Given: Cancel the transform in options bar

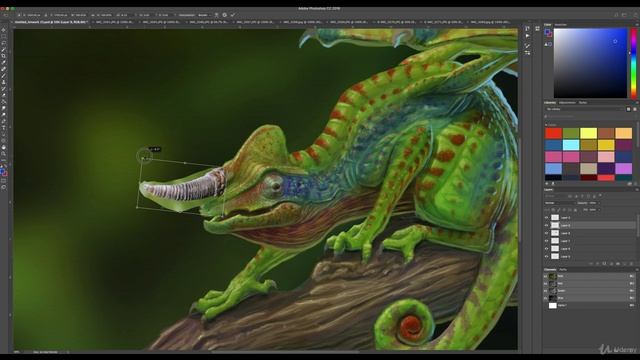Looking at the screenshot, I should click(224, 15).
